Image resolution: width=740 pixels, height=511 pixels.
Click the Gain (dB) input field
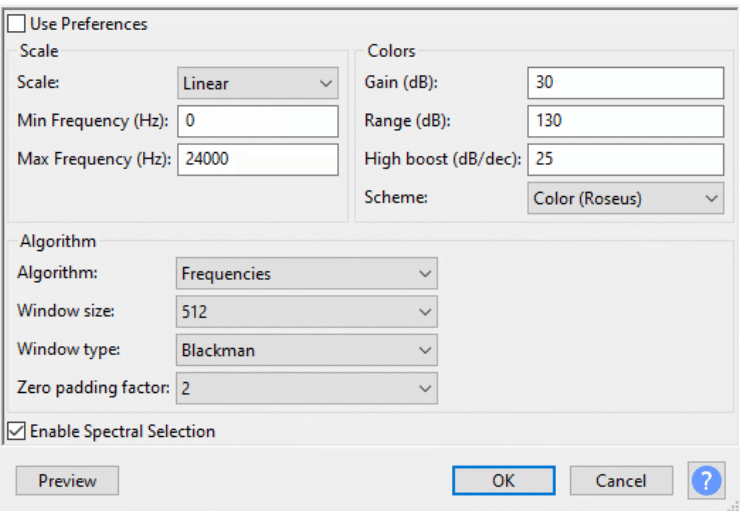click(x=625, y=83)
